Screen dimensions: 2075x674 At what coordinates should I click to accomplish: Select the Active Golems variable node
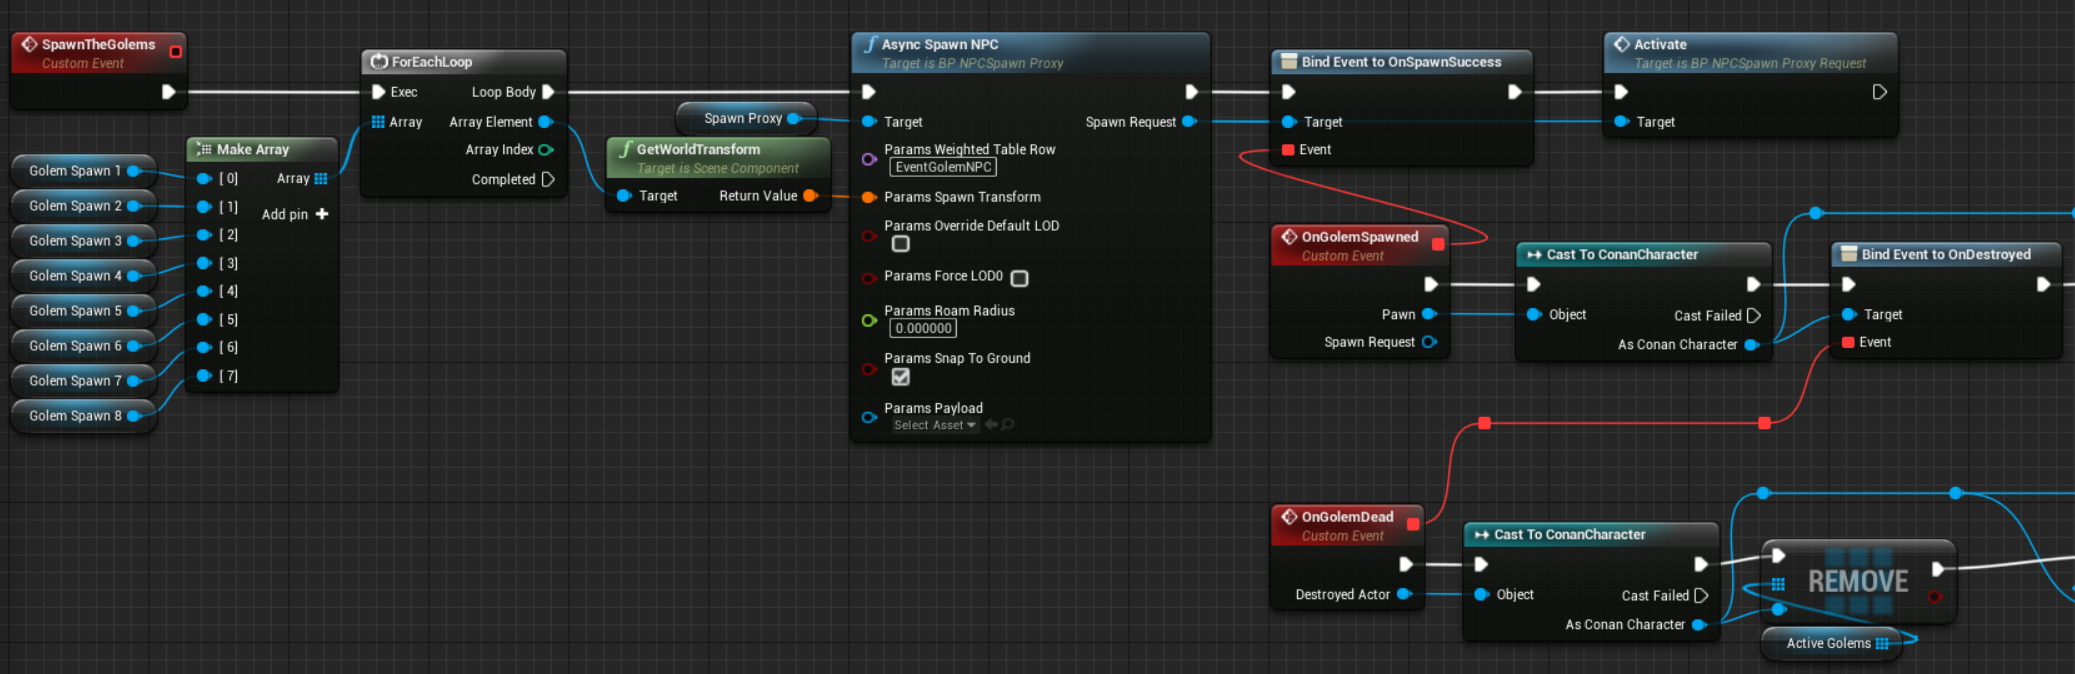tap(1828, 643)
